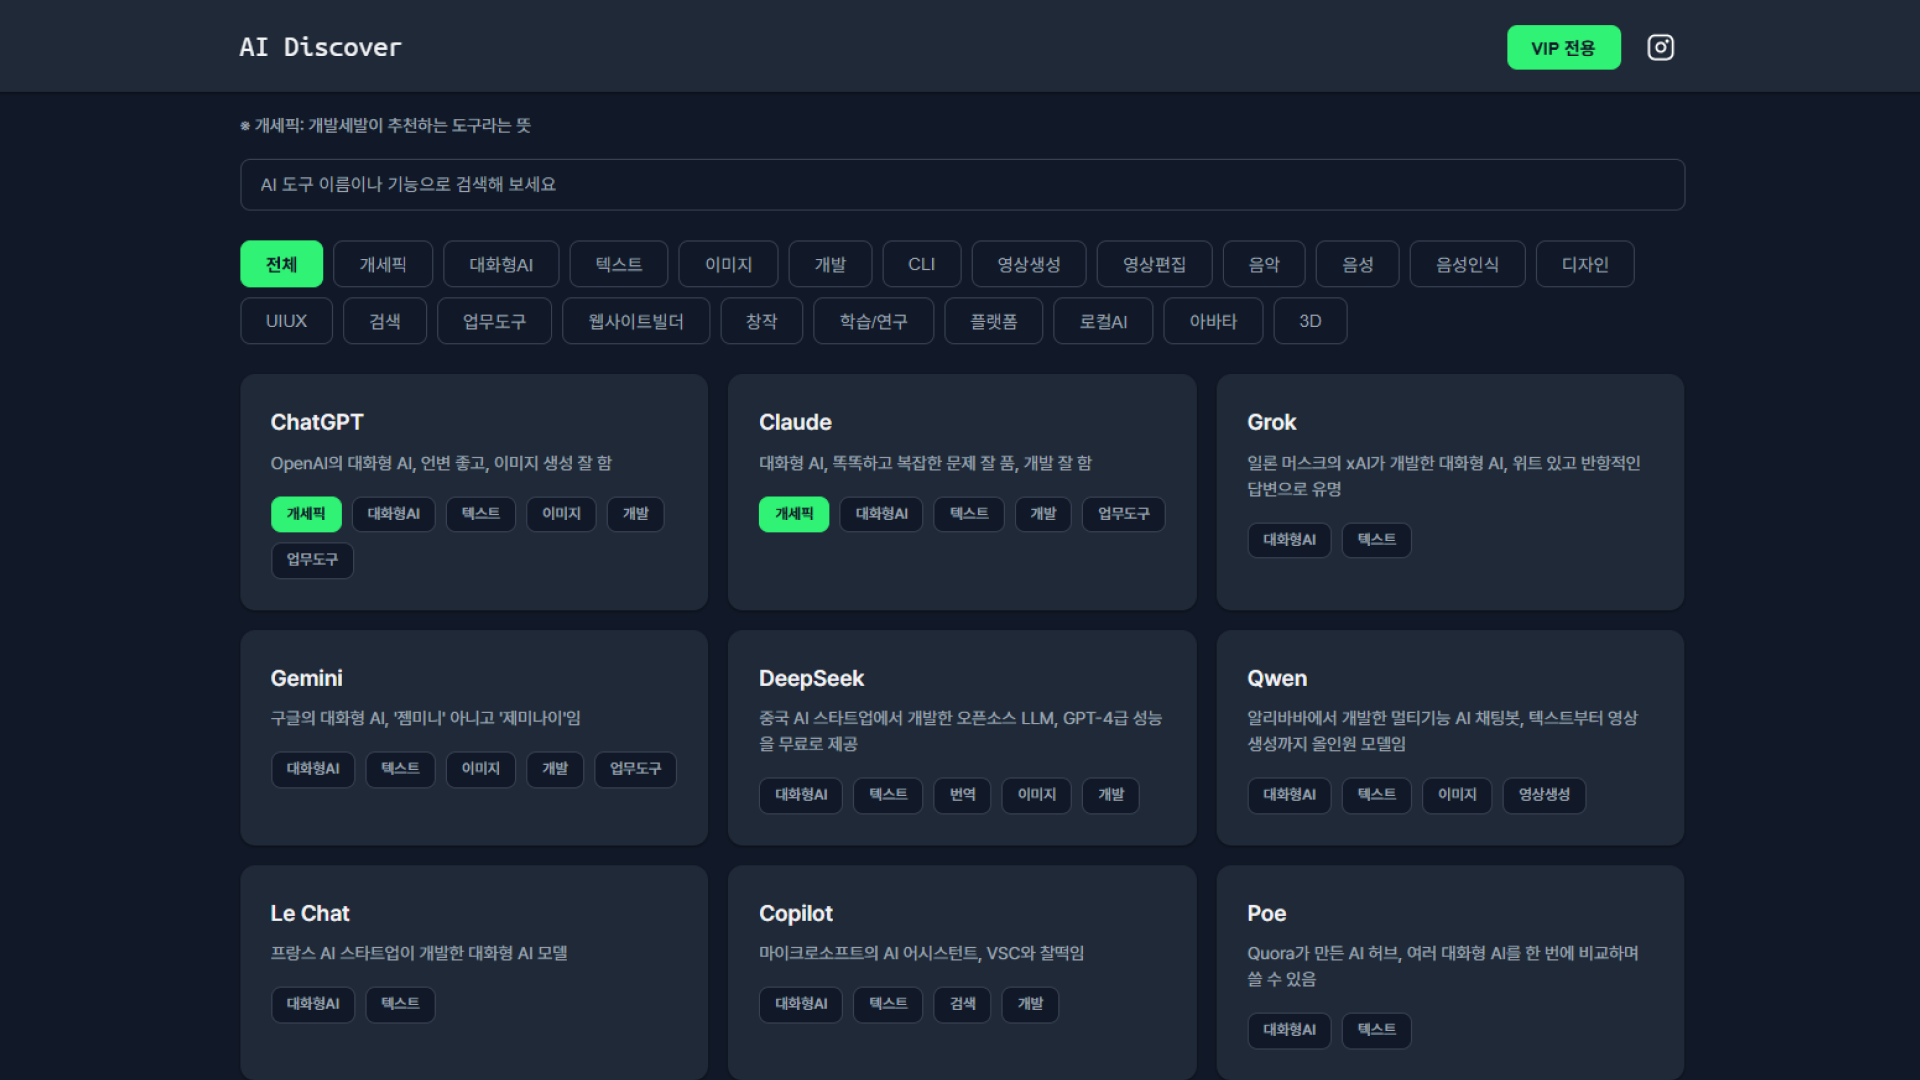1920x1080 pixels.
Task: Click the 영상생성 tag on Qwen card
Action: 1544,795
